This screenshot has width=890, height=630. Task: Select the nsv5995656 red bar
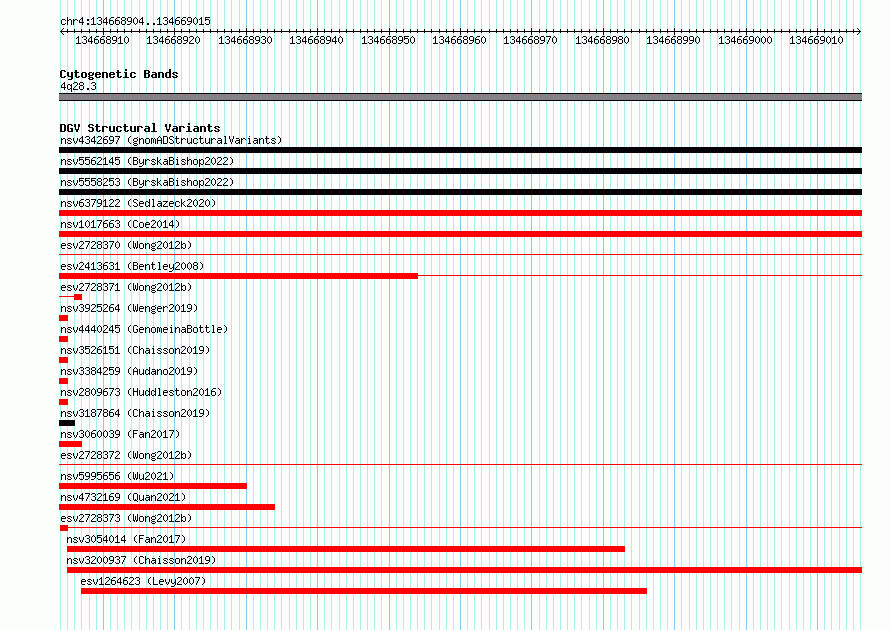point(153,486)
